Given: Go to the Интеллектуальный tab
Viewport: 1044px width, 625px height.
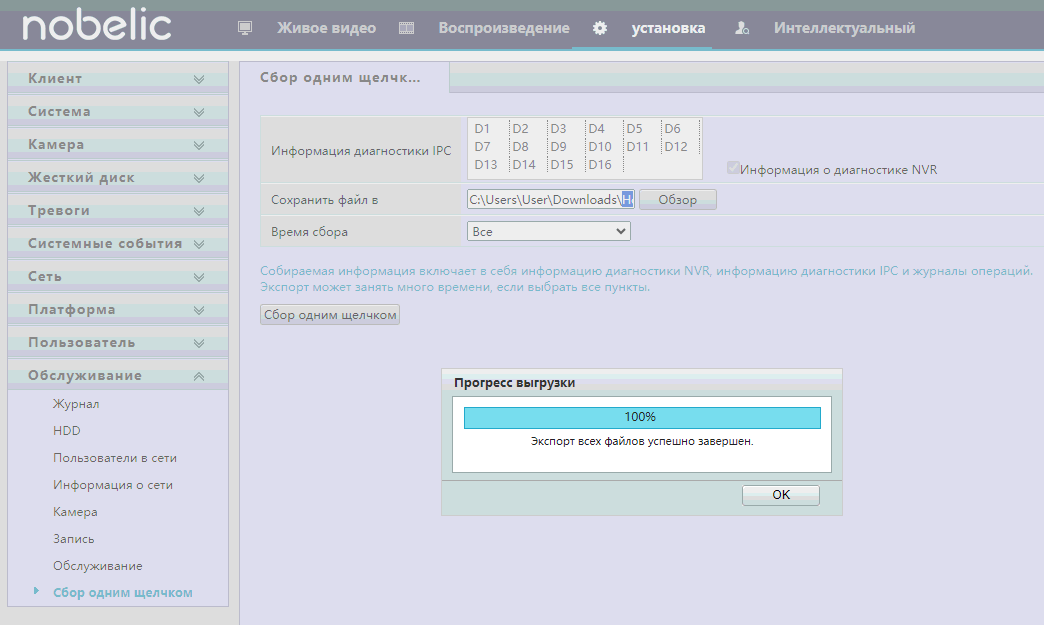Looking at the screenshot, I should (x=844, y=28).
